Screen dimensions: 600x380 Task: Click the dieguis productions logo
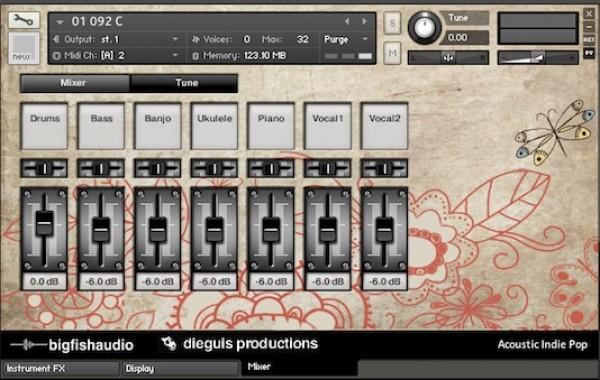pyautogui.click(x=240, y=344)
